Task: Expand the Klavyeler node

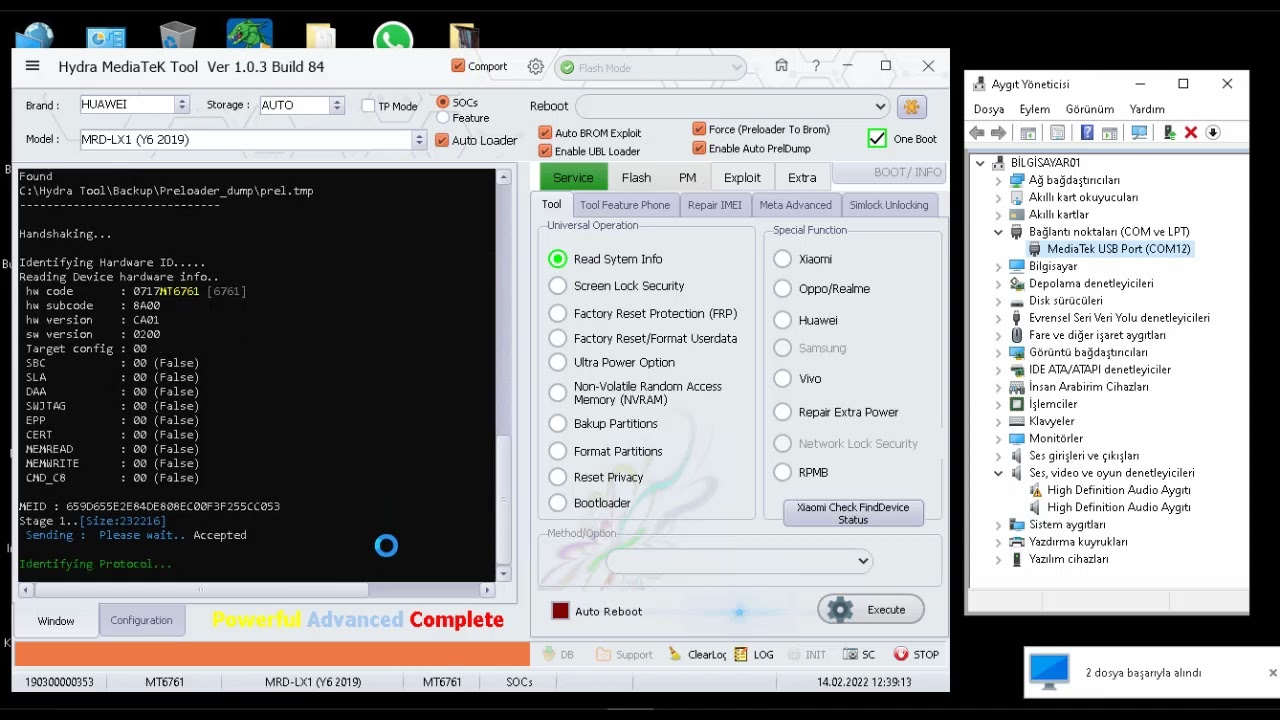Action: (998, 421)
